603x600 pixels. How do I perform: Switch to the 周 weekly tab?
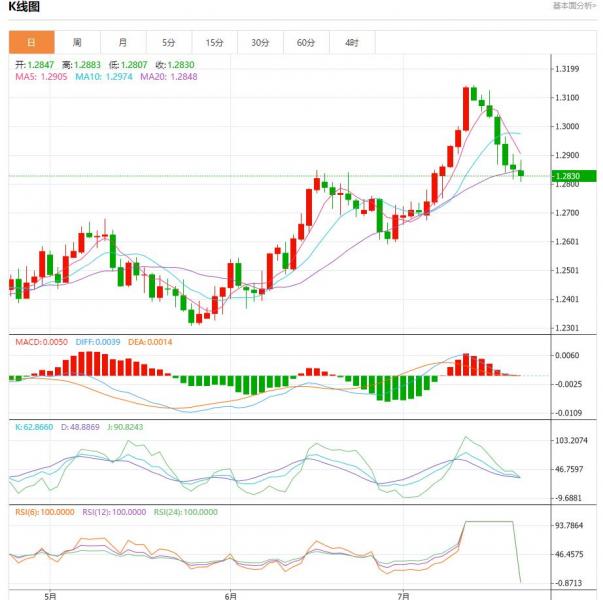coord(77,42)
